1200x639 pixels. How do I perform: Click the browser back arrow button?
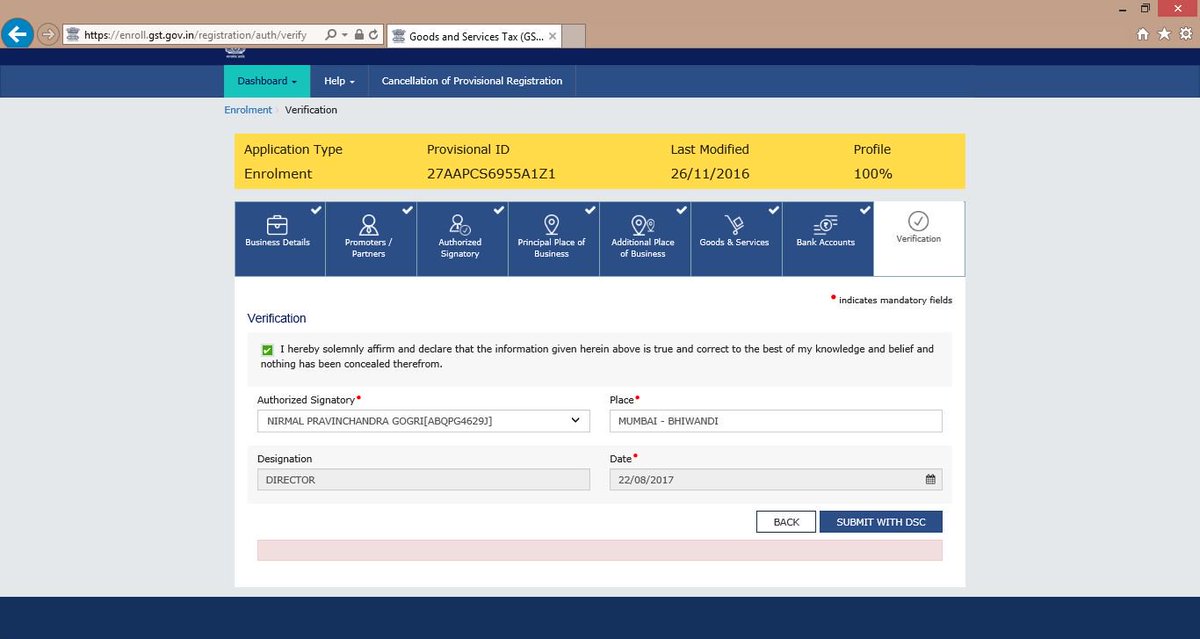click(x=18, y=33)
